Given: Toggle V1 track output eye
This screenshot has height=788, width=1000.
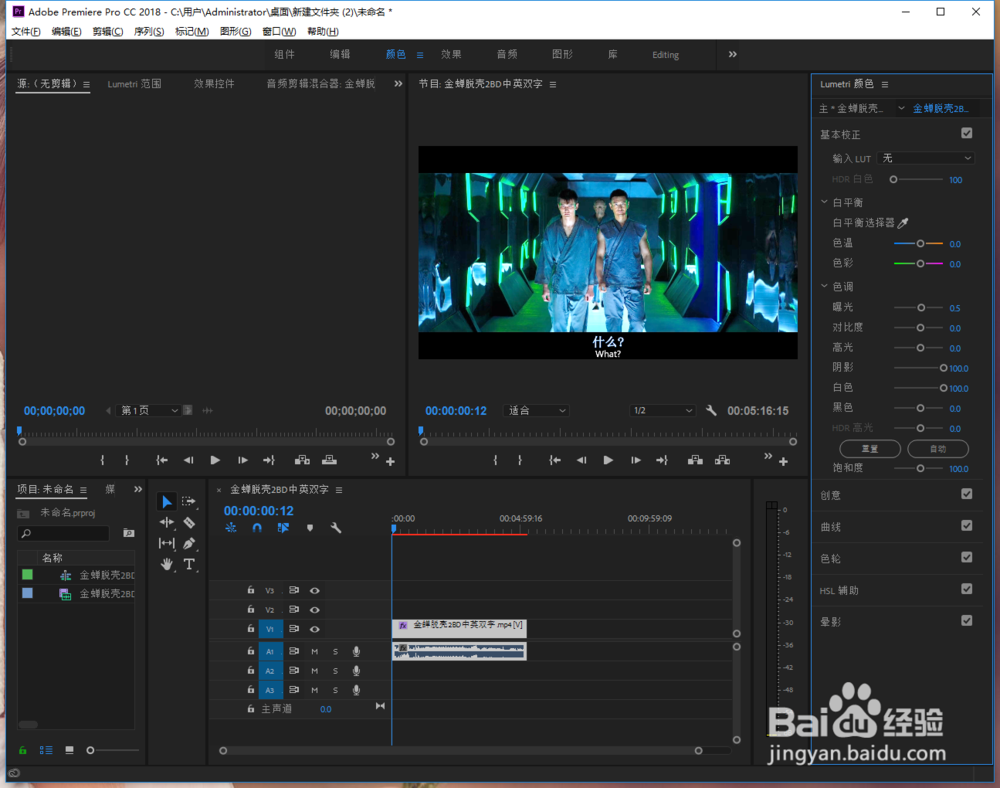Looking at the screenshot, I should [315, 629].
